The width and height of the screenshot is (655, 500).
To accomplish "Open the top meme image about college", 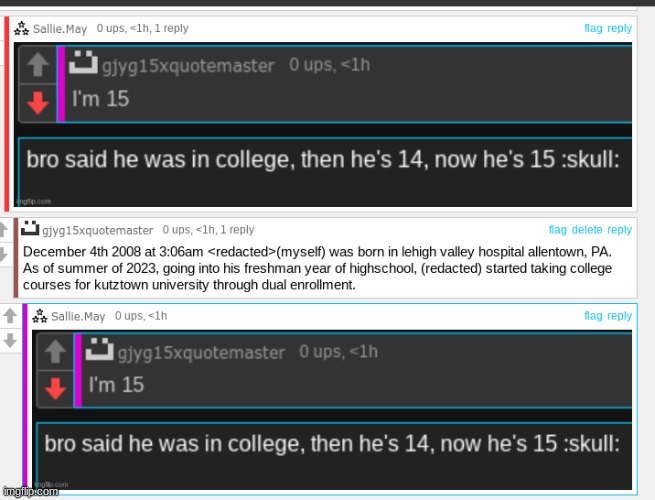I will tap(323, 124).
